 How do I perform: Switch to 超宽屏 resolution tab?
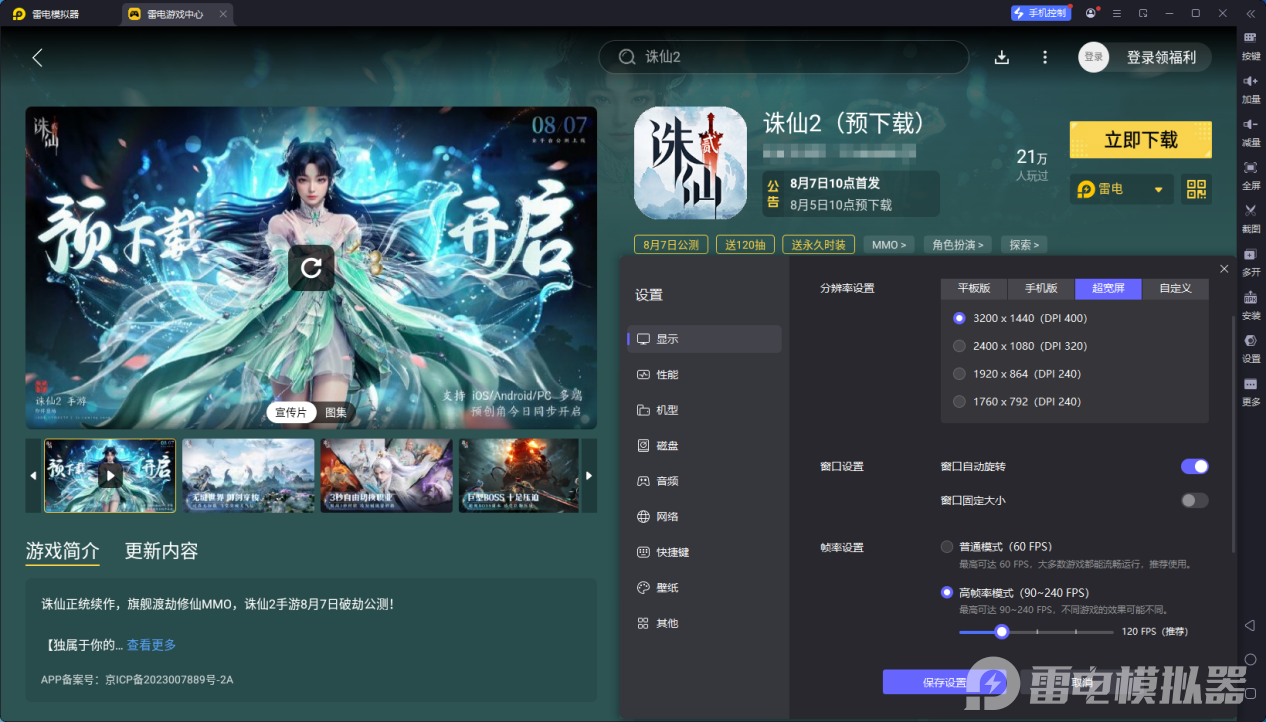pyautogui.click(x=1108, y=288)
